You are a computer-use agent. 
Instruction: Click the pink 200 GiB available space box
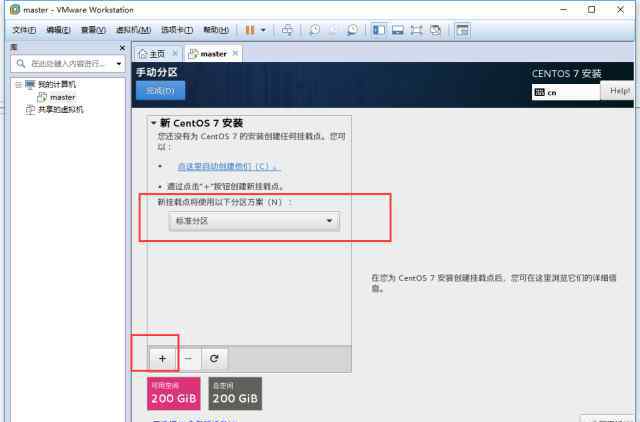tap(174, 393)
